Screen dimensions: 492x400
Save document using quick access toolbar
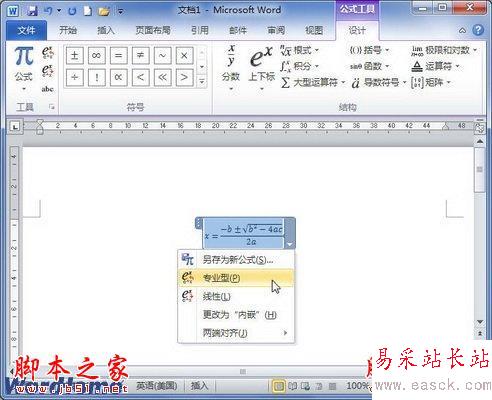(x=32, y=11)
